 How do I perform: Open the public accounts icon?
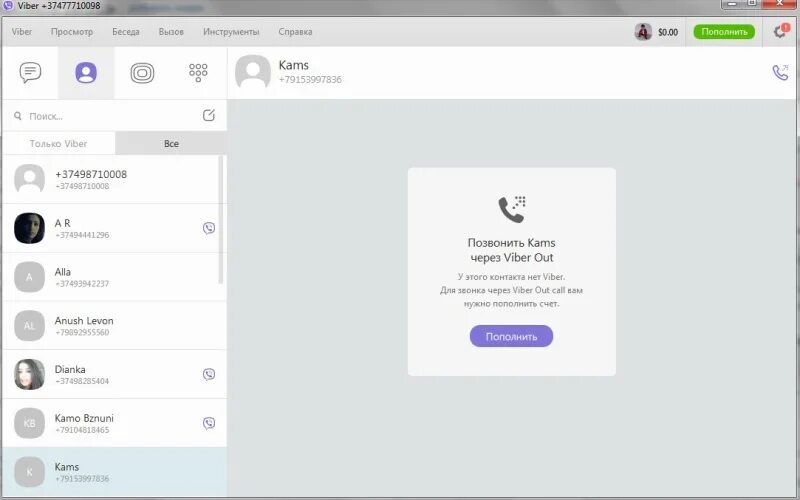(x=142, y=73)
